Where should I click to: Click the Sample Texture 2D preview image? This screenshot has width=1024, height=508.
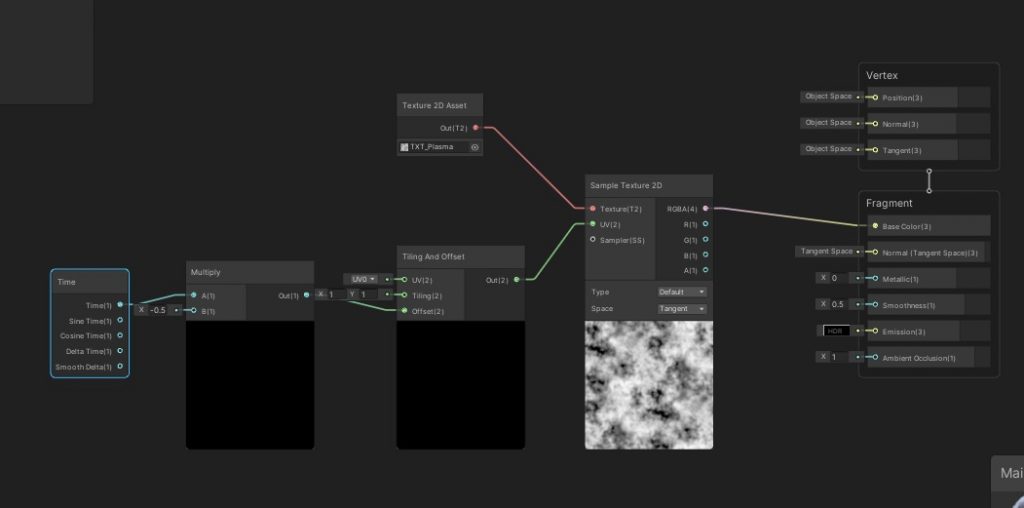coord(648,384)
